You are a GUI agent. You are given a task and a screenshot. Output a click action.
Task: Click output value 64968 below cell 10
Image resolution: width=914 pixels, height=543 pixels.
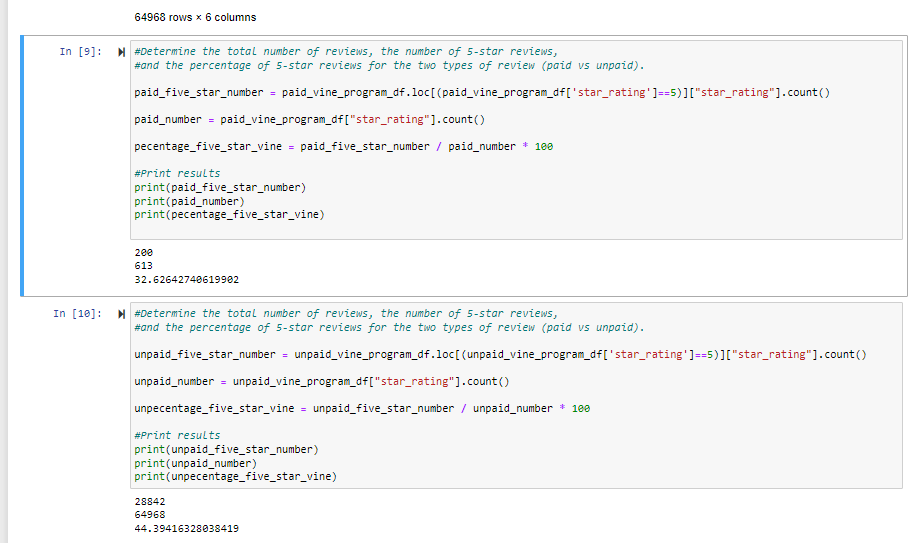coord(150,515)
